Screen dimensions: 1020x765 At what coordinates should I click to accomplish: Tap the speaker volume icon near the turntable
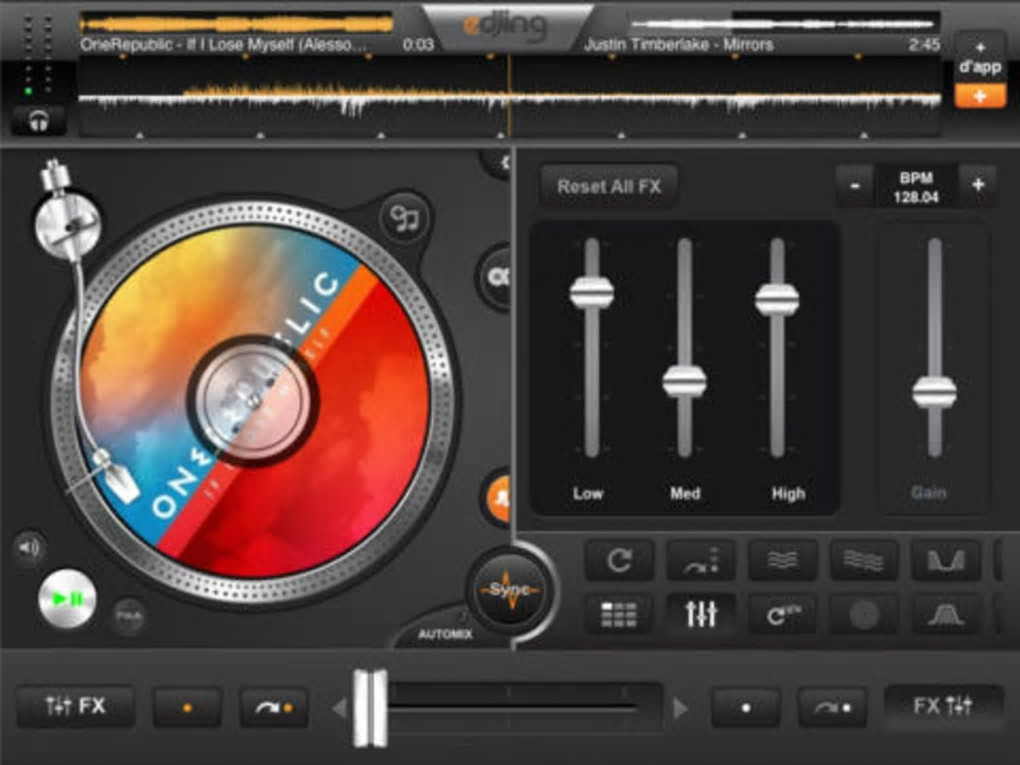(x=29, y=547)
